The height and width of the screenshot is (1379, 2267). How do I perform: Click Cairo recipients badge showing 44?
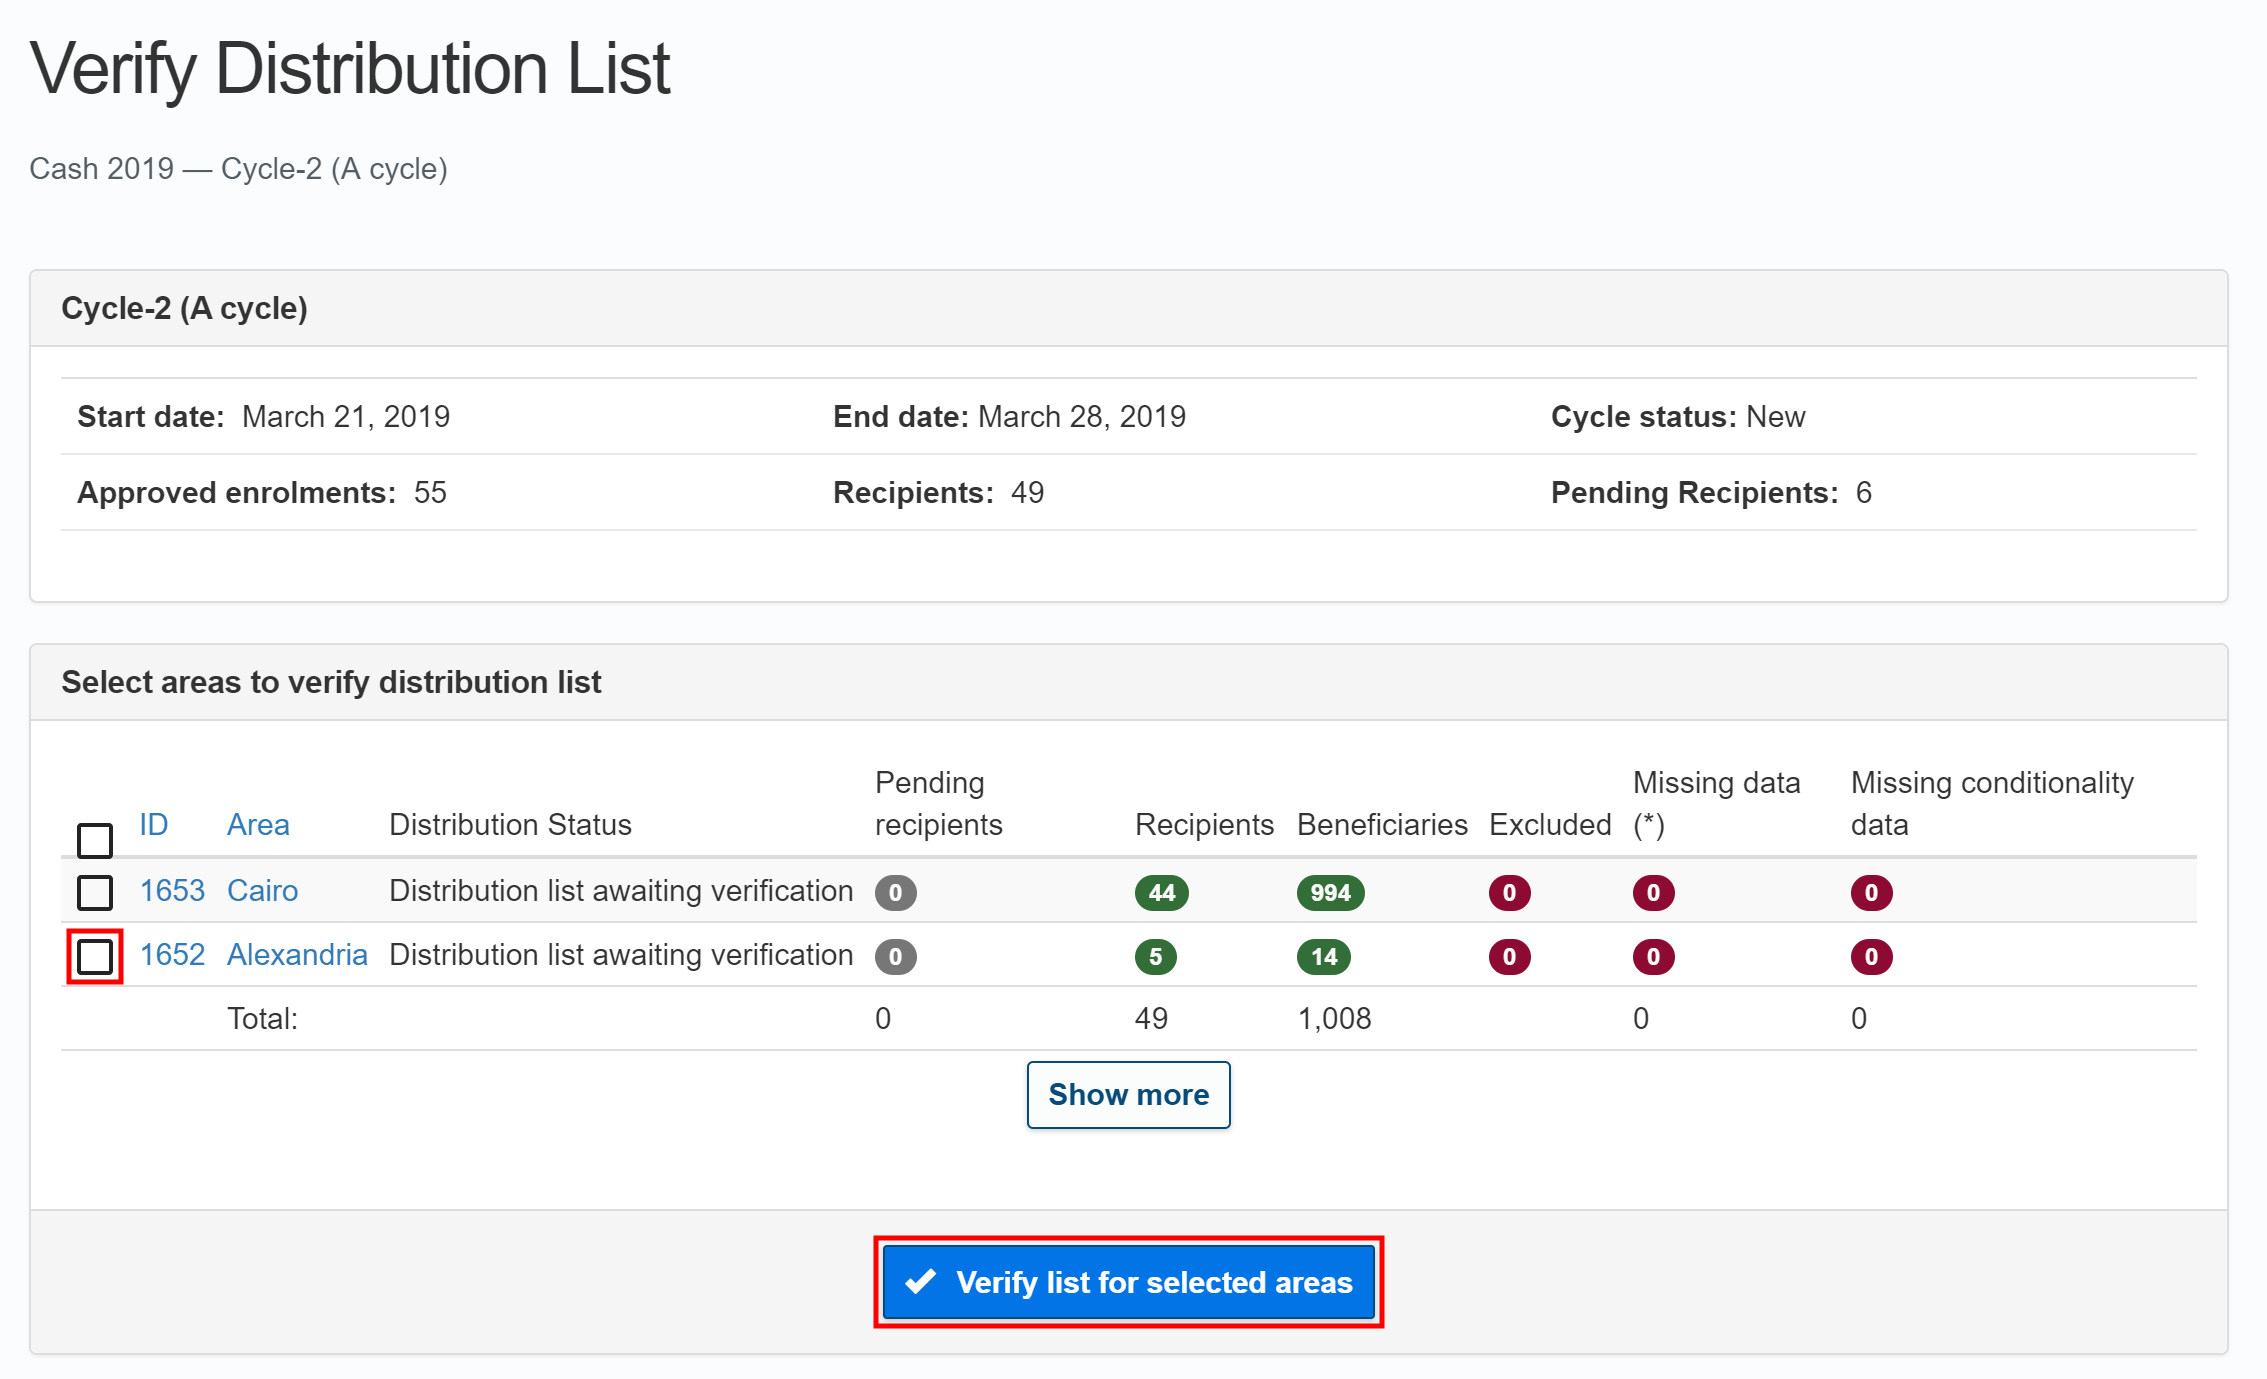coord(1161,893)
